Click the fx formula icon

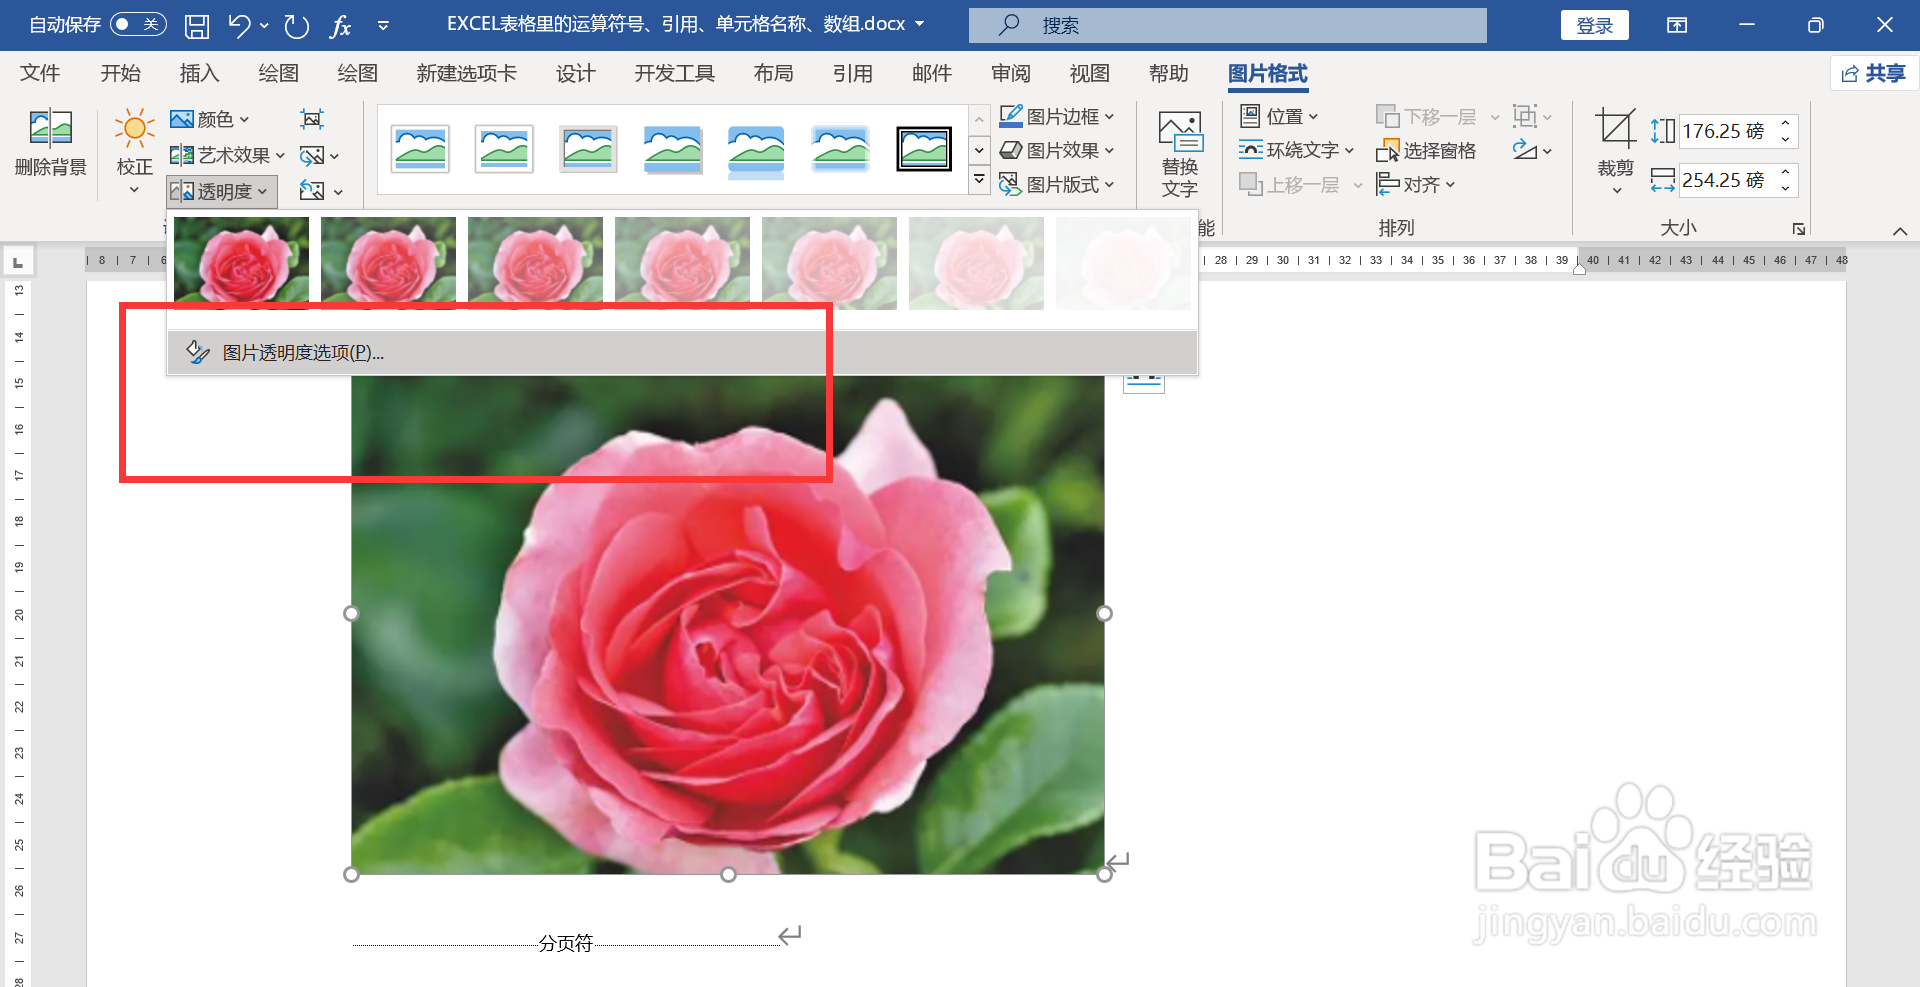340,25
